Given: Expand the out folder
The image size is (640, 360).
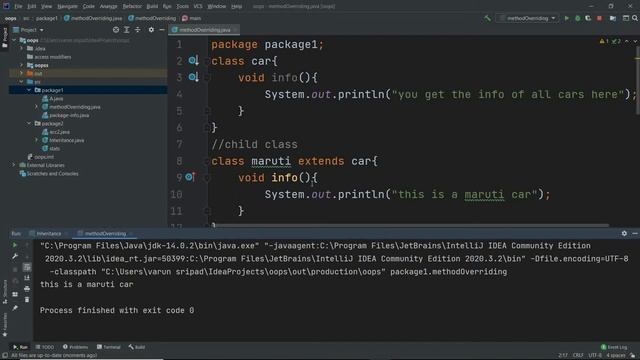Looking at the screenshot, I should click(x=22, y=73).
